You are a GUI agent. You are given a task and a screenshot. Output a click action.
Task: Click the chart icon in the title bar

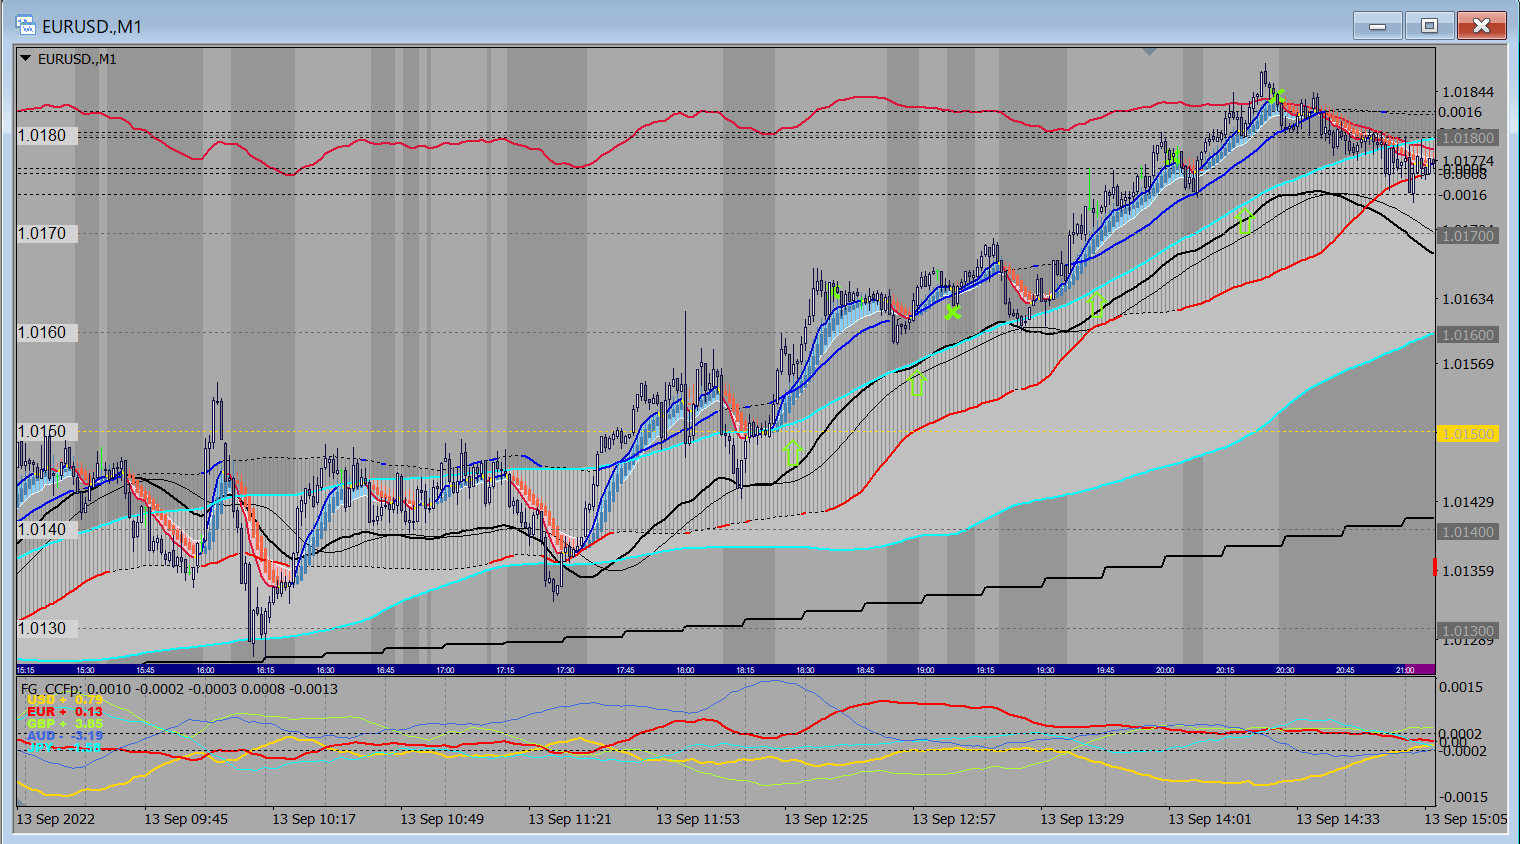pos(25,25)
